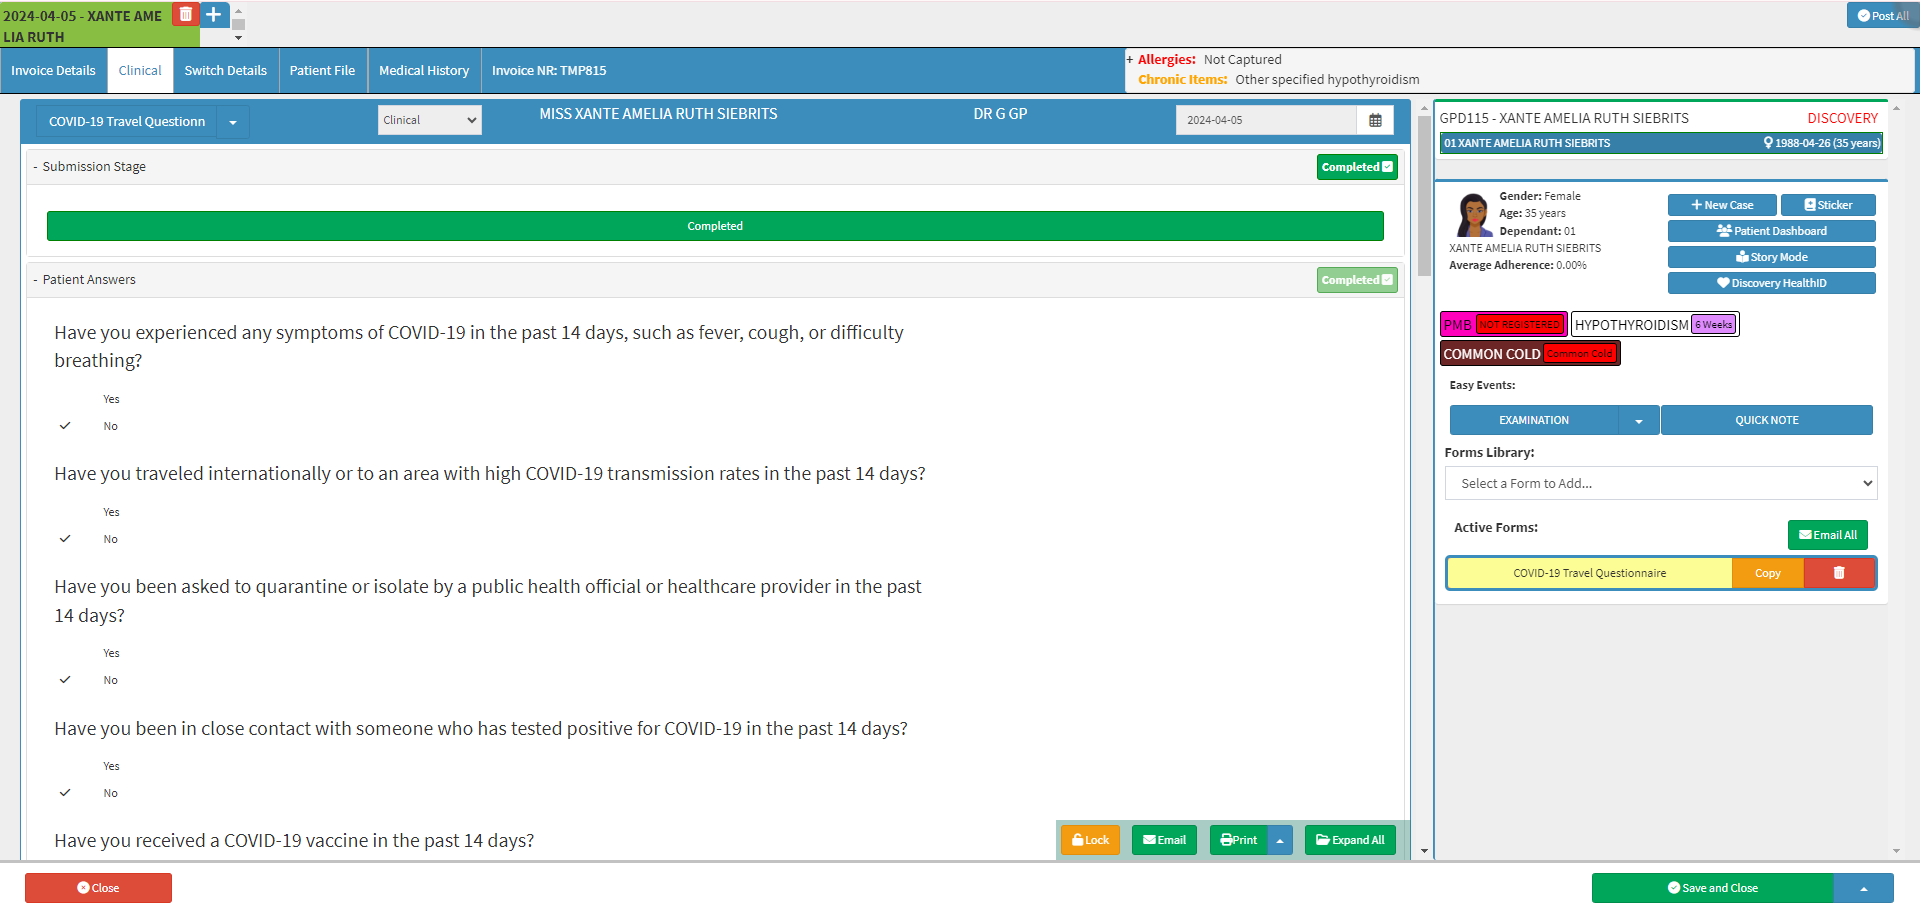Start an EXAMINATION easy event

(1534, 420)
